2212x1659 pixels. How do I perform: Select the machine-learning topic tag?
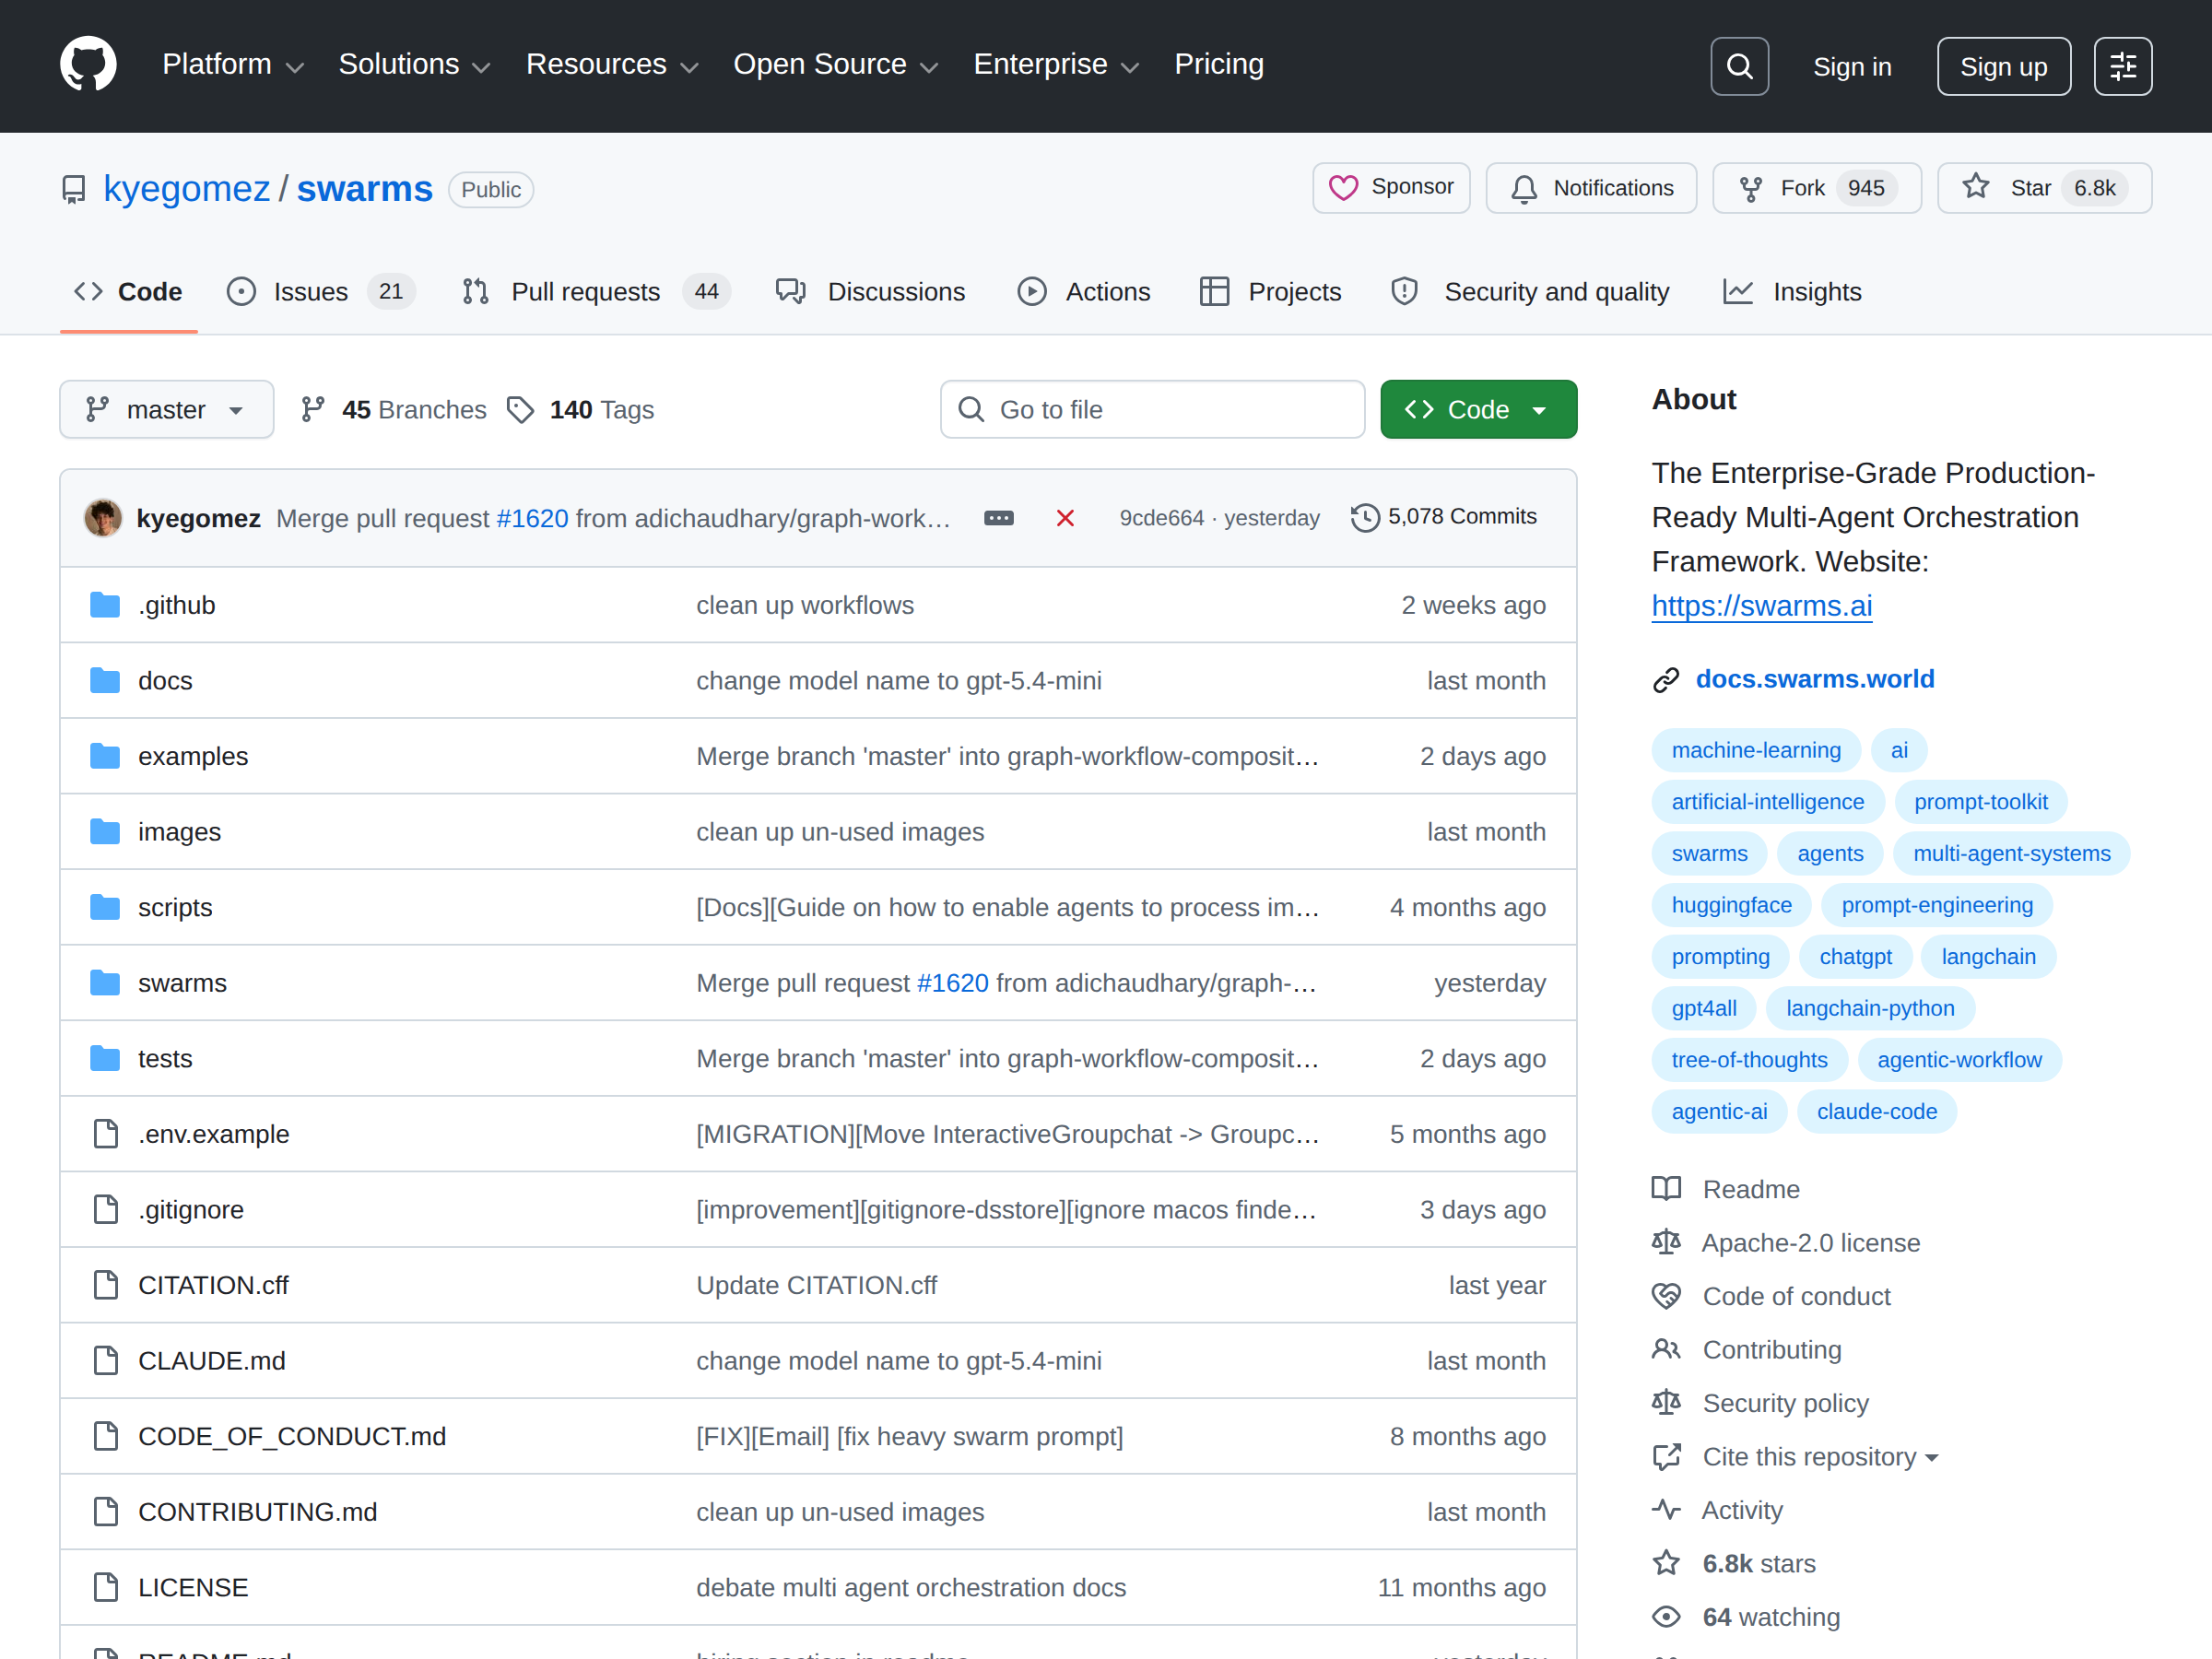(1756, 750)
